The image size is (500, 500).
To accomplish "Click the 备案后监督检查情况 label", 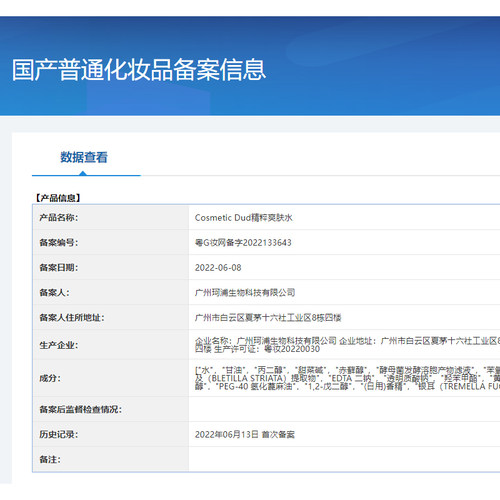I will point(81,409).
